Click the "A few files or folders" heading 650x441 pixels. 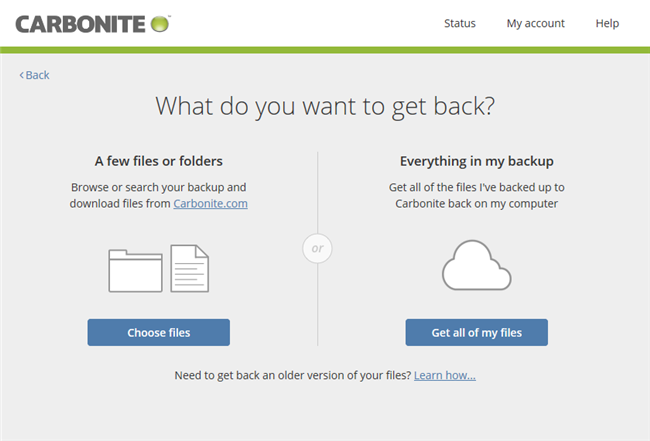tap(159, 160)
